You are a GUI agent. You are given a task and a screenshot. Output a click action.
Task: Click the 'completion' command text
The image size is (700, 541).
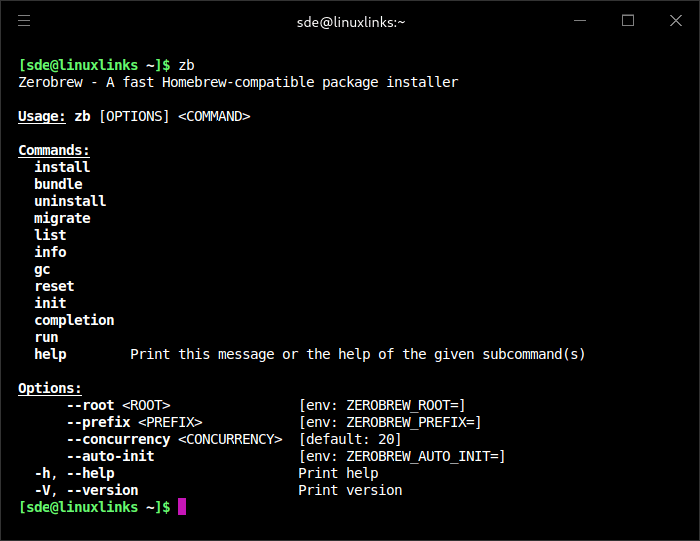tap(74, 320)
